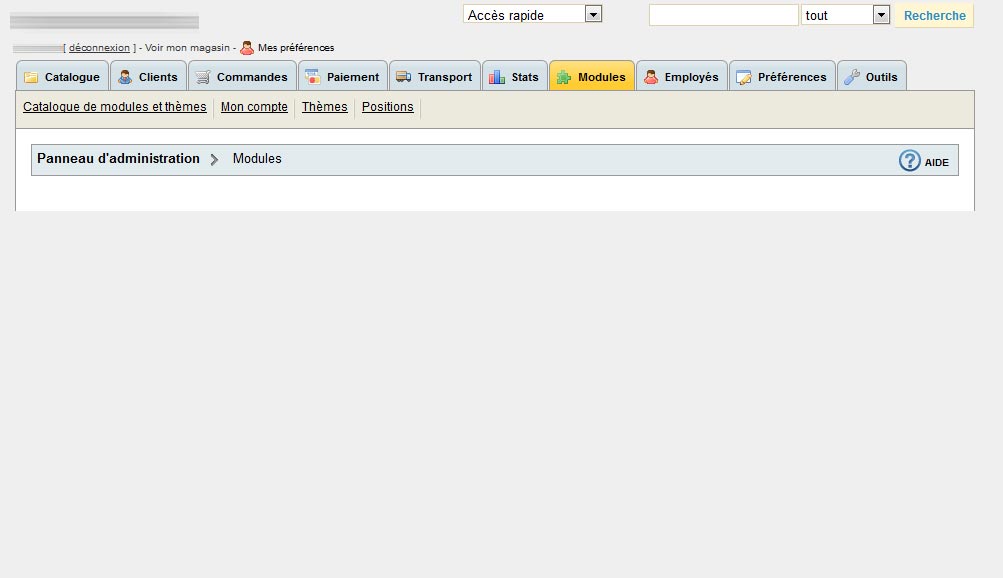This screenshot has width=1003, height=578.
Task: Click the Employés person icon
Action: point(651,77)
